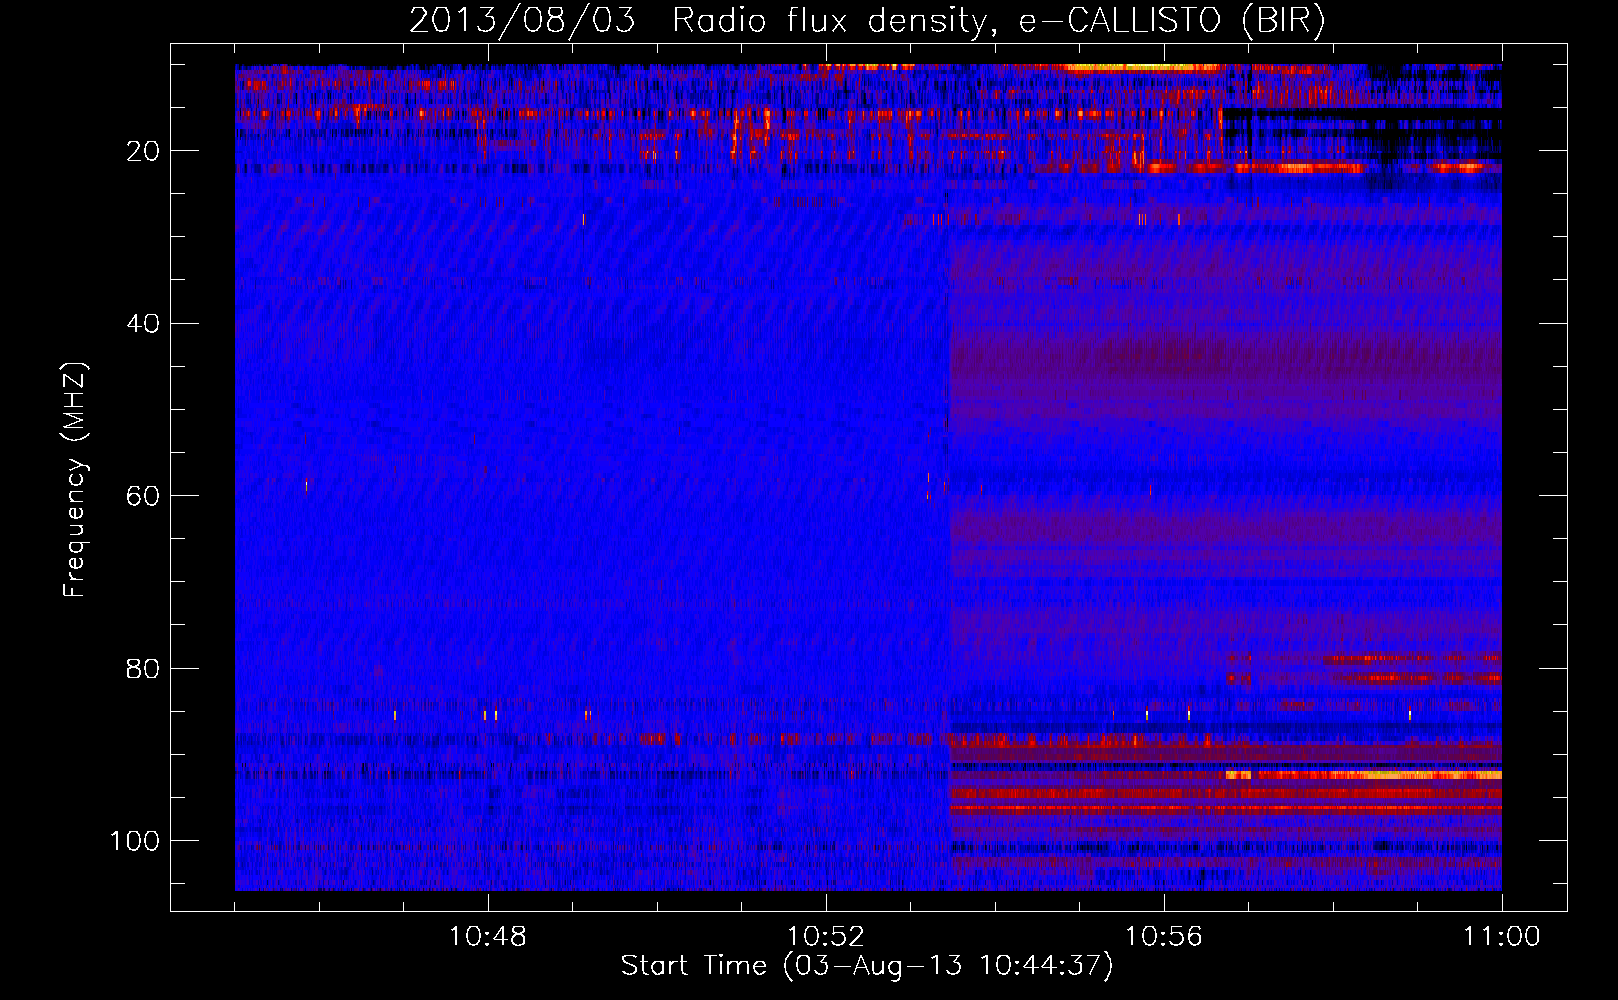Click the '10:56' time tick label
Screen dimensions: 1618x1000
1164,937
